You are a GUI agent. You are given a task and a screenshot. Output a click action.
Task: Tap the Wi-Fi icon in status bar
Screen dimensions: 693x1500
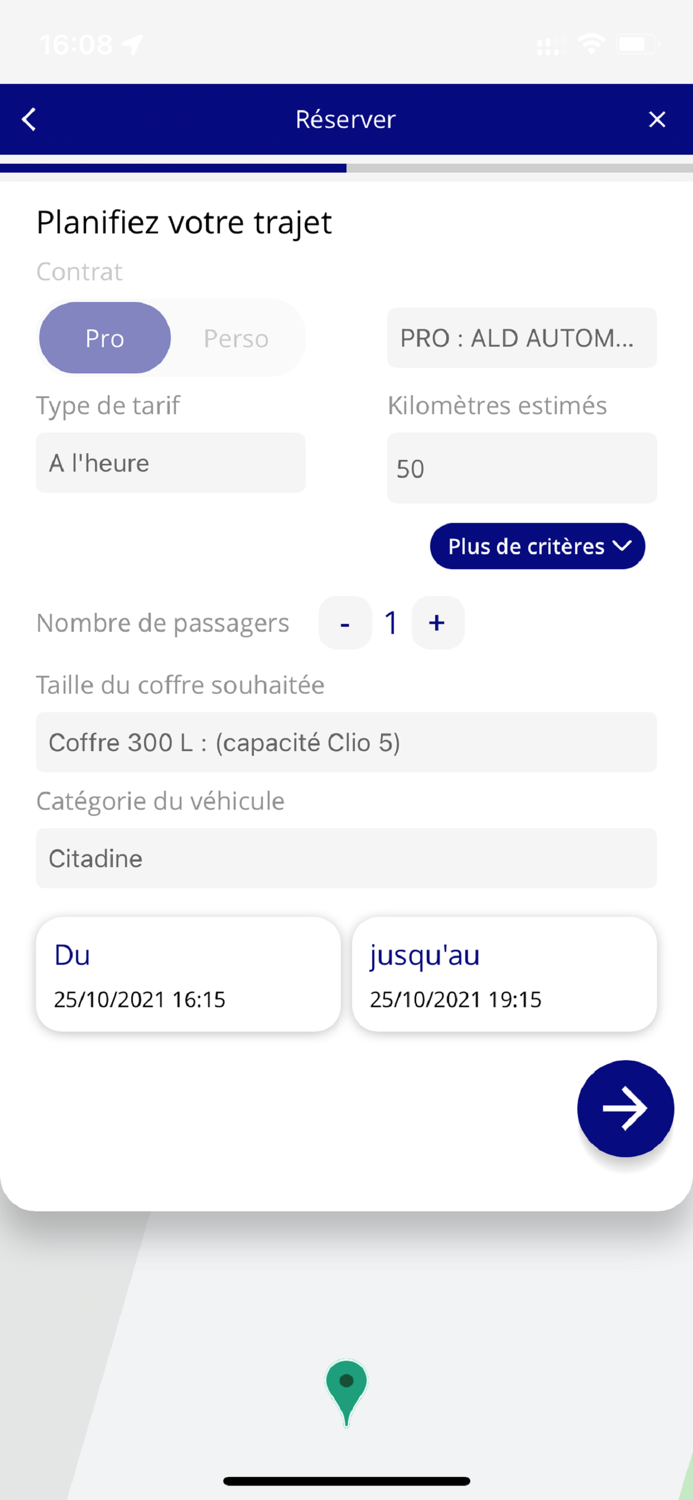coord(590,43)
